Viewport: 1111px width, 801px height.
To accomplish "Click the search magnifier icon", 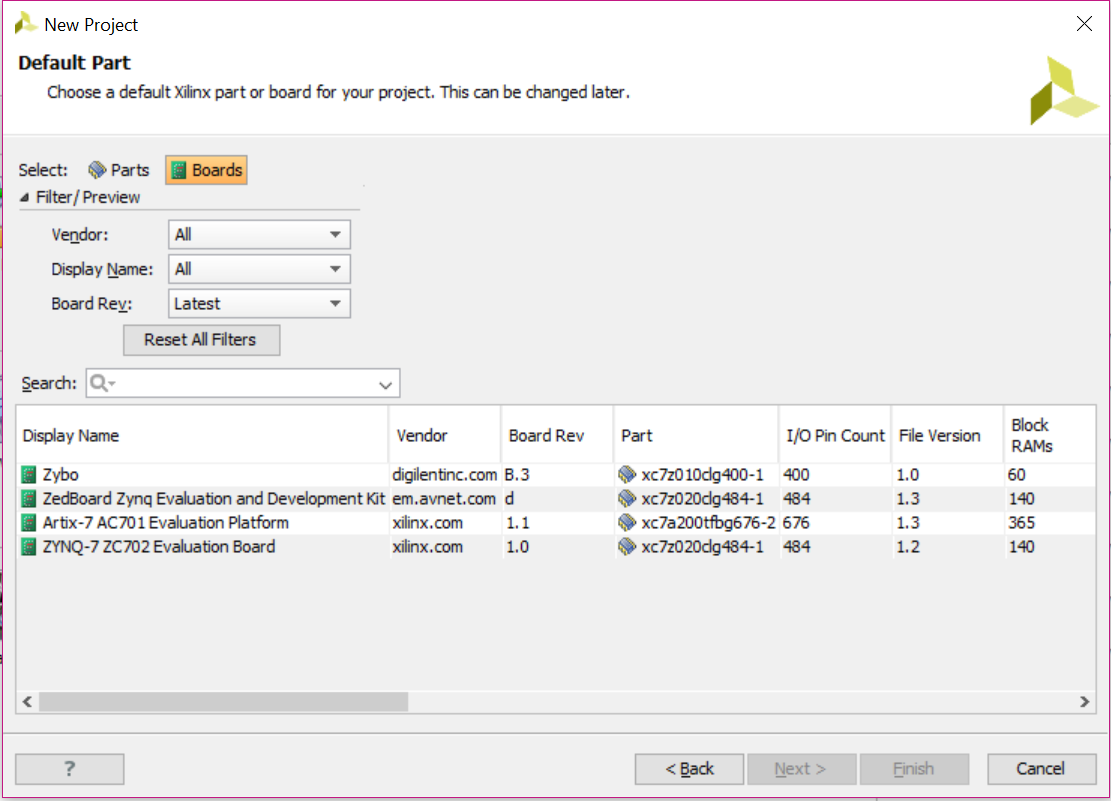I will [x=100, y=383].
